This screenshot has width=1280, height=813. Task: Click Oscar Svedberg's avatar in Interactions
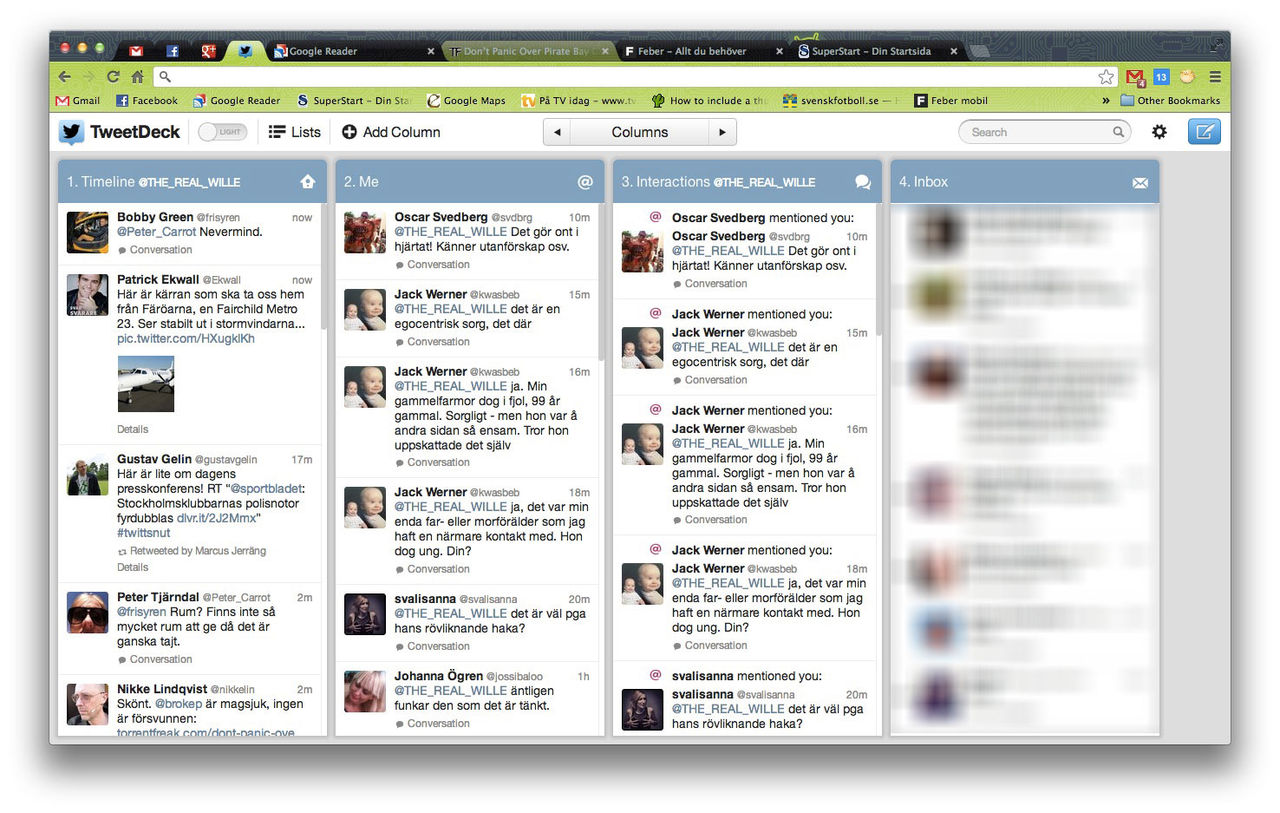[642, 251]
